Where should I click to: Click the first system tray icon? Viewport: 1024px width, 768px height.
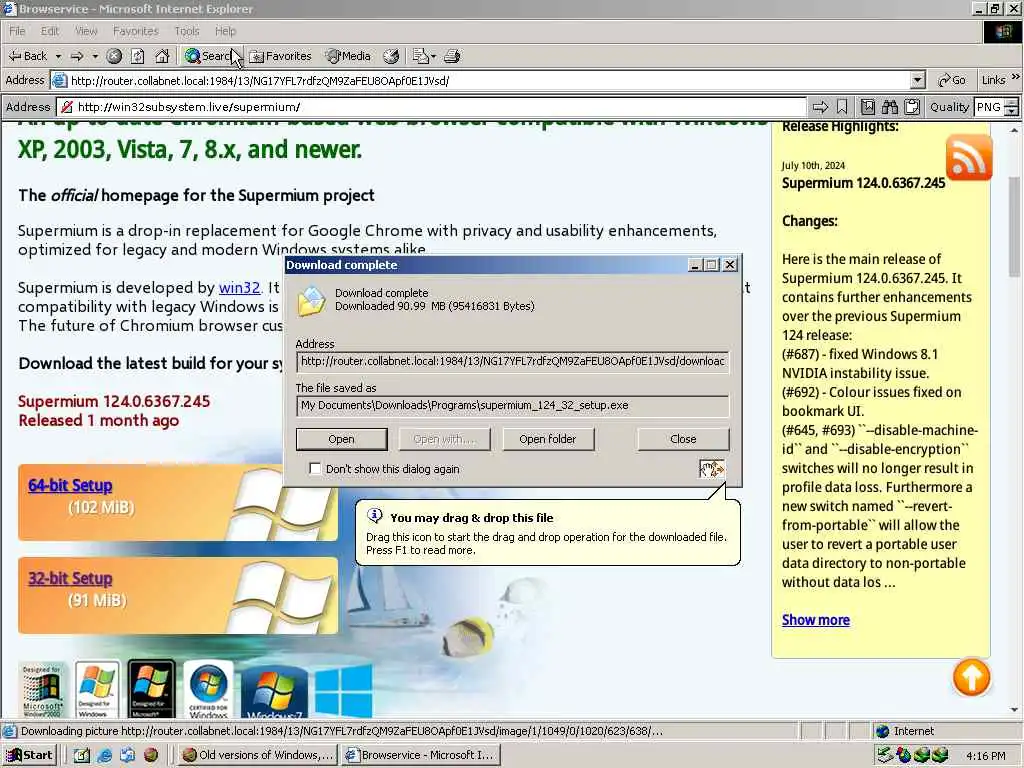pos(884,755)
